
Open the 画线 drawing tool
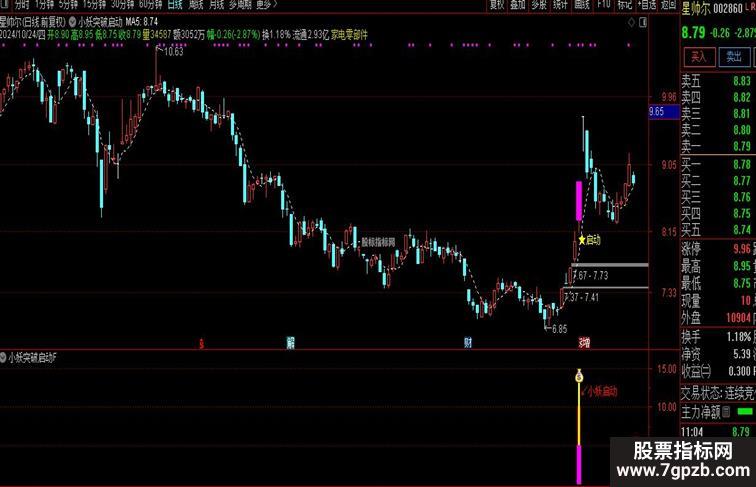tap(582, 5)
